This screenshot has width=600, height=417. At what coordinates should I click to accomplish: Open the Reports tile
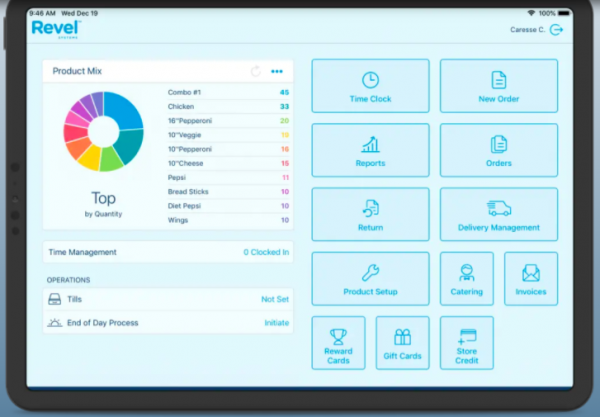point(370,150)
